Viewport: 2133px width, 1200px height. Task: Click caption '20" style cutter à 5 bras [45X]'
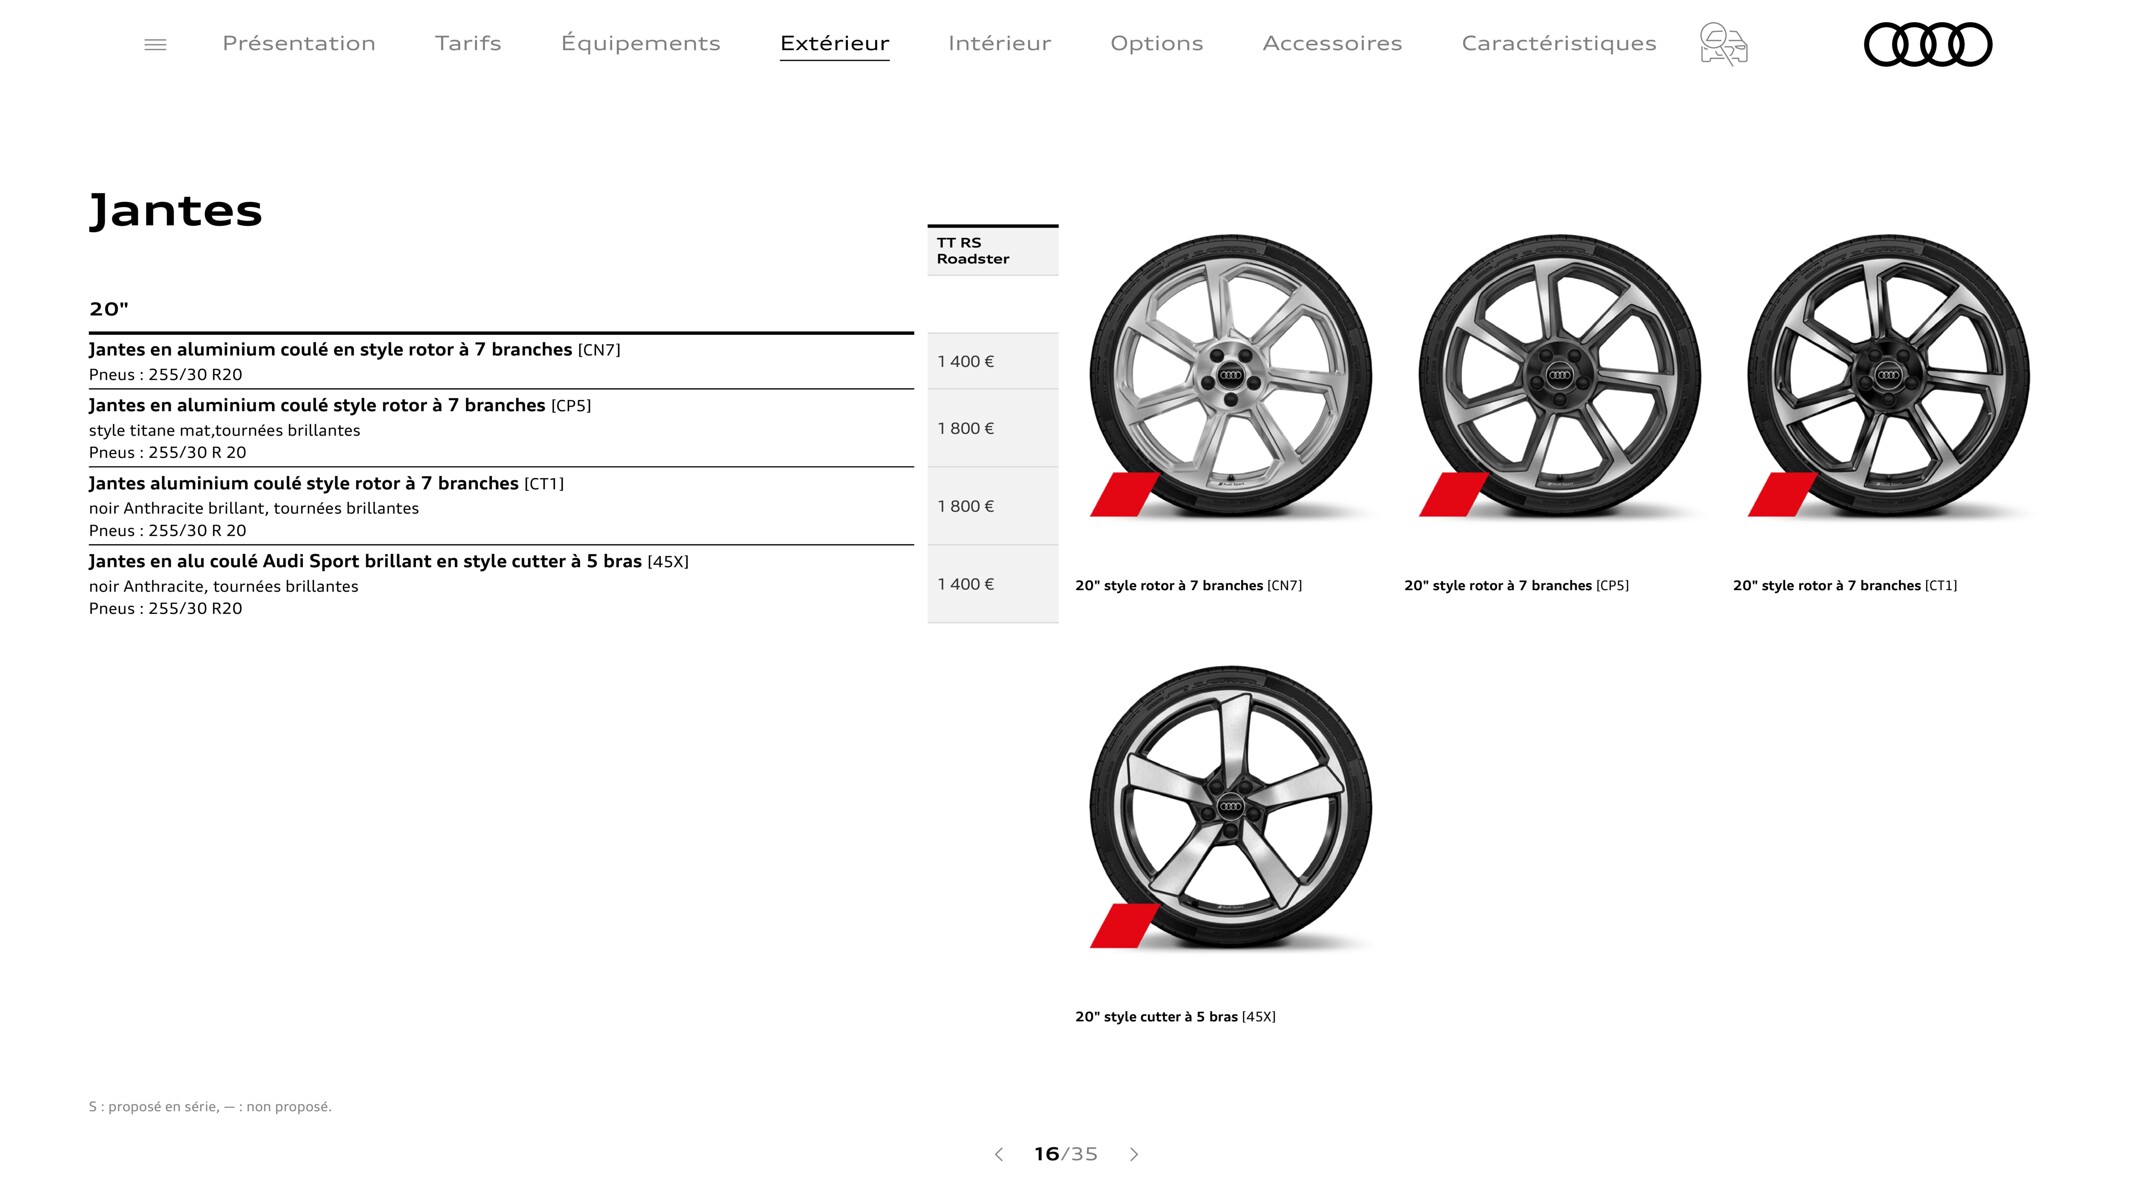point(1175,1016)
